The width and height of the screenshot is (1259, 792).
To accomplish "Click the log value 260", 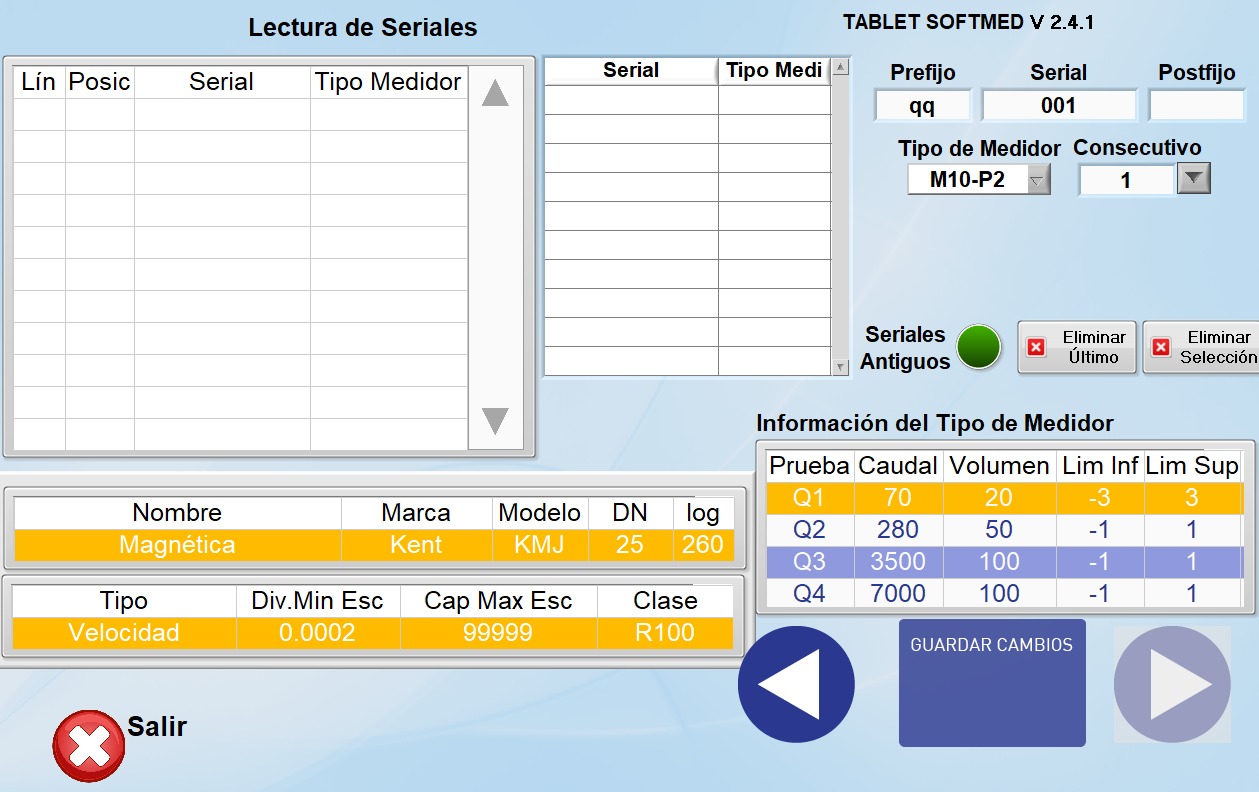I will coord(703,545).
